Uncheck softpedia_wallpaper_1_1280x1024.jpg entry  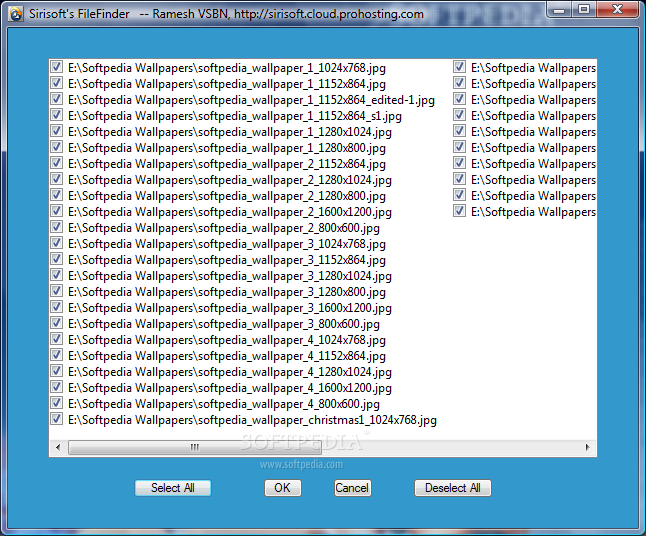[56, 131]
